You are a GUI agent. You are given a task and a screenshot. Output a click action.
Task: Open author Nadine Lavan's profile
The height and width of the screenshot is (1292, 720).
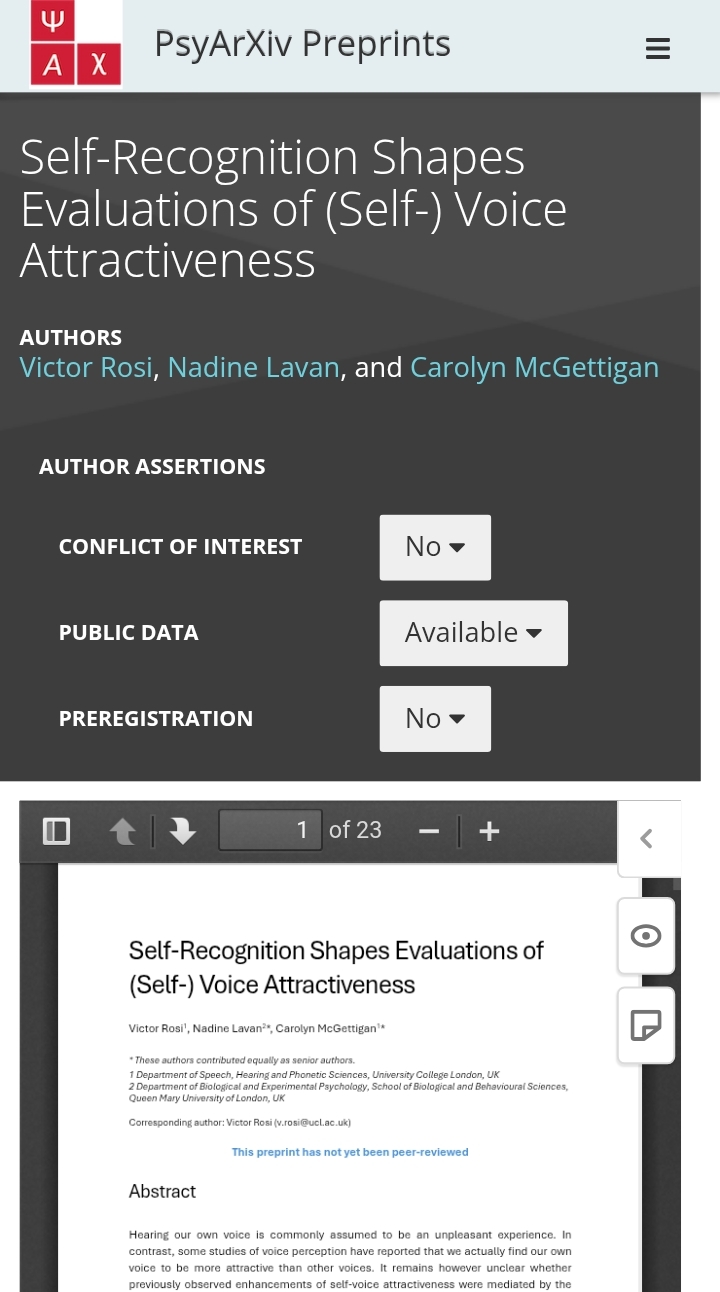click(x=254, y=368)
